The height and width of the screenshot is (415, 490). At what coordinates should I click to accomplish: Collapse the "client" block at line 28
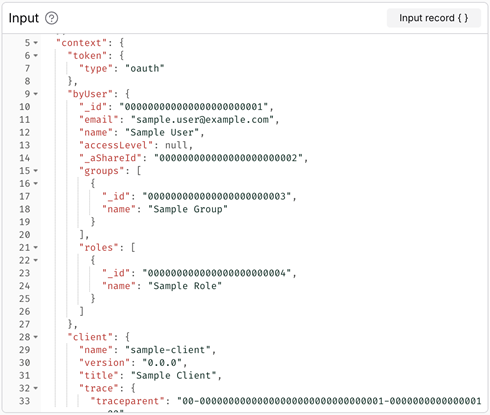35,337
